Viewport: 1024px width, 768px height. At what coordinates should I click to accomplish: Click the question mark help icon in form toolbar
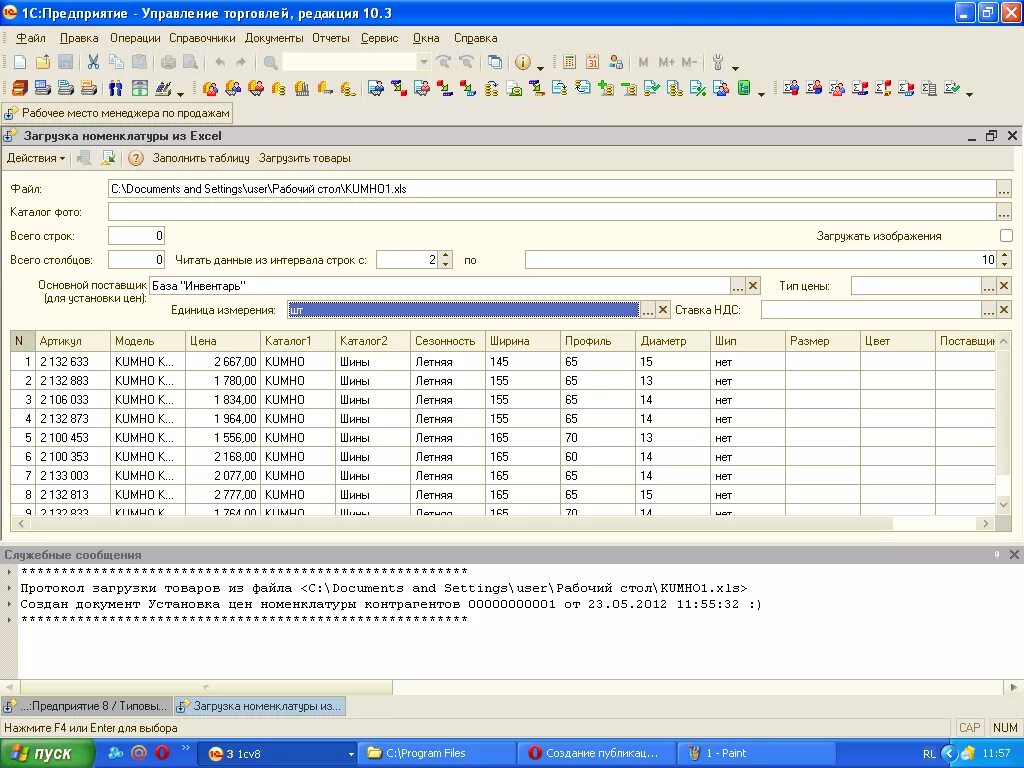(135, 158)
